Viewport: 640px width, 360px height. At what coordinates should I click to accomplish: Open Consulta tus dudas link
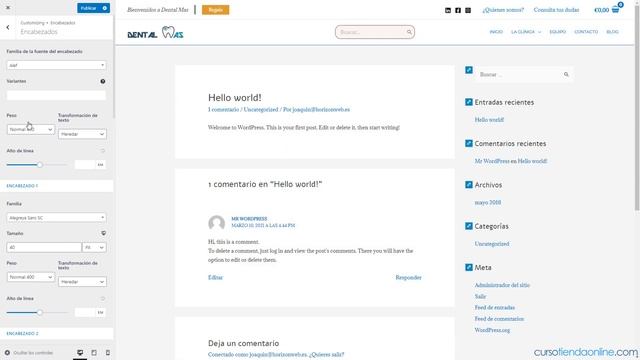point(556,10)
